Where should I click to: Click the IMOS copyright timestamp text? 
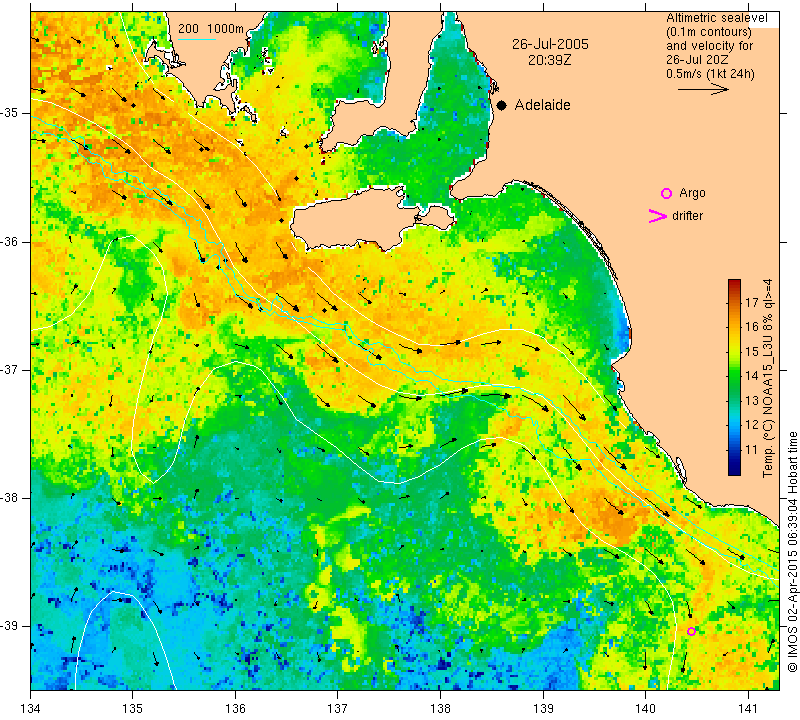[792, 551]
